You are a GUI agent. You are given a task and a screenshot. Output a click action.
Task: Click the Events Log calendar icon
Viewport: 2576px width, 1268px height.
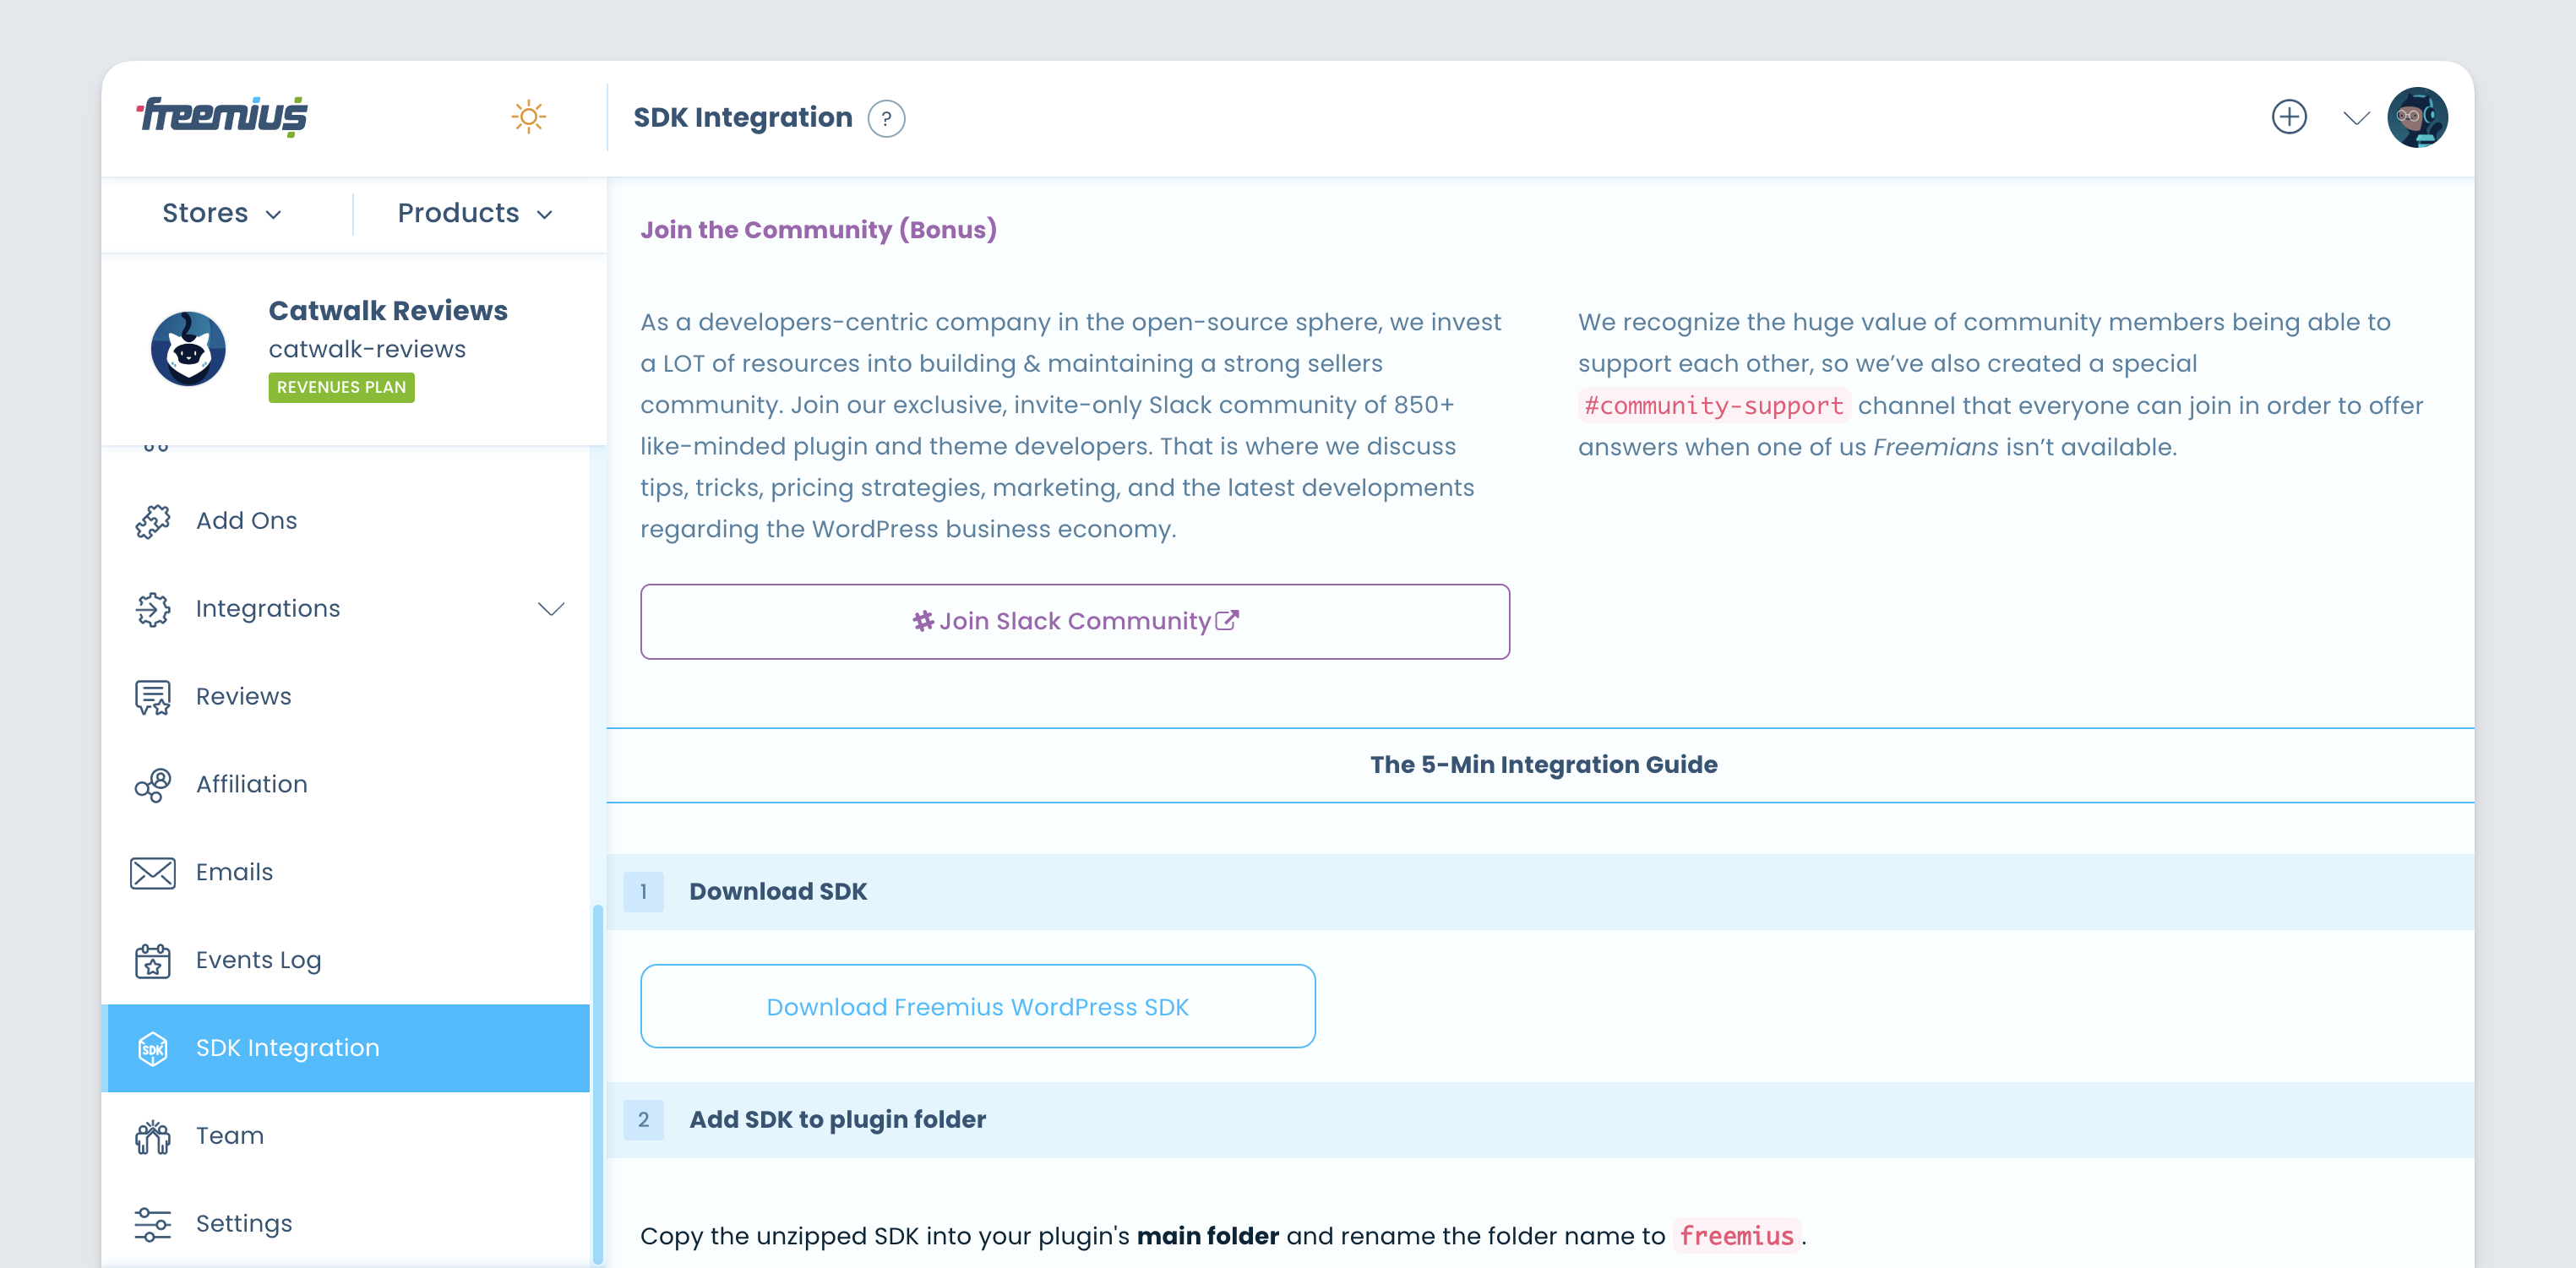(153, 961)
